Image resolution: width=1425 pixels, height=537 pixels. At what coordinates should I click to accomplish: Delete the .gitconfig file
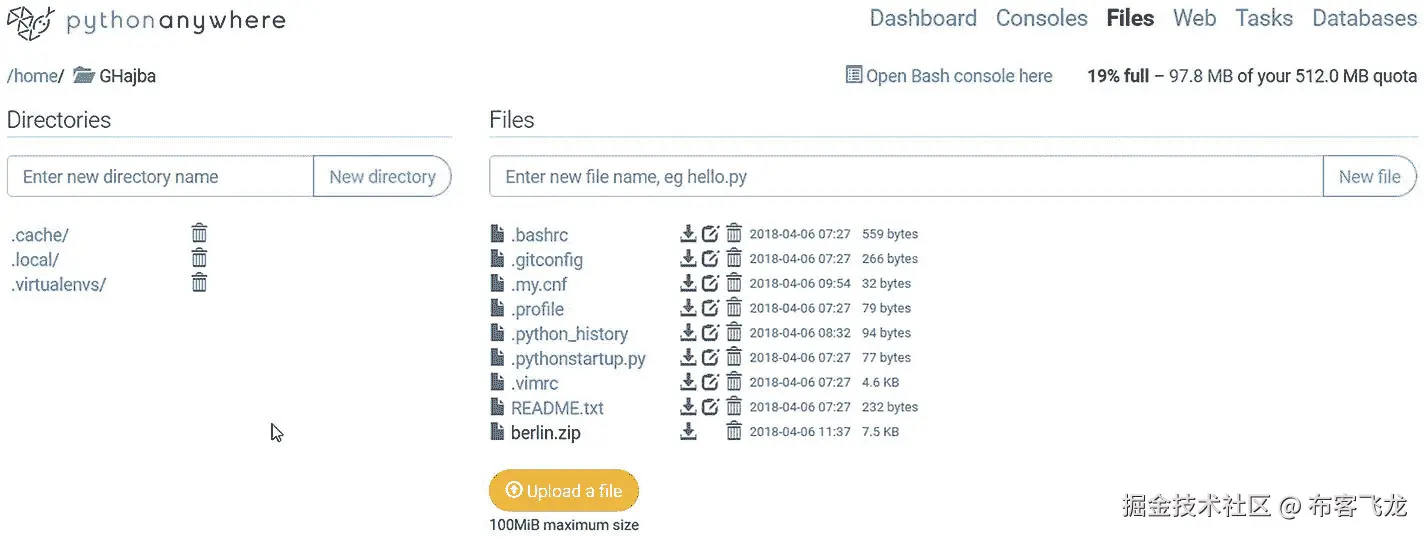(x=734, y=259)
